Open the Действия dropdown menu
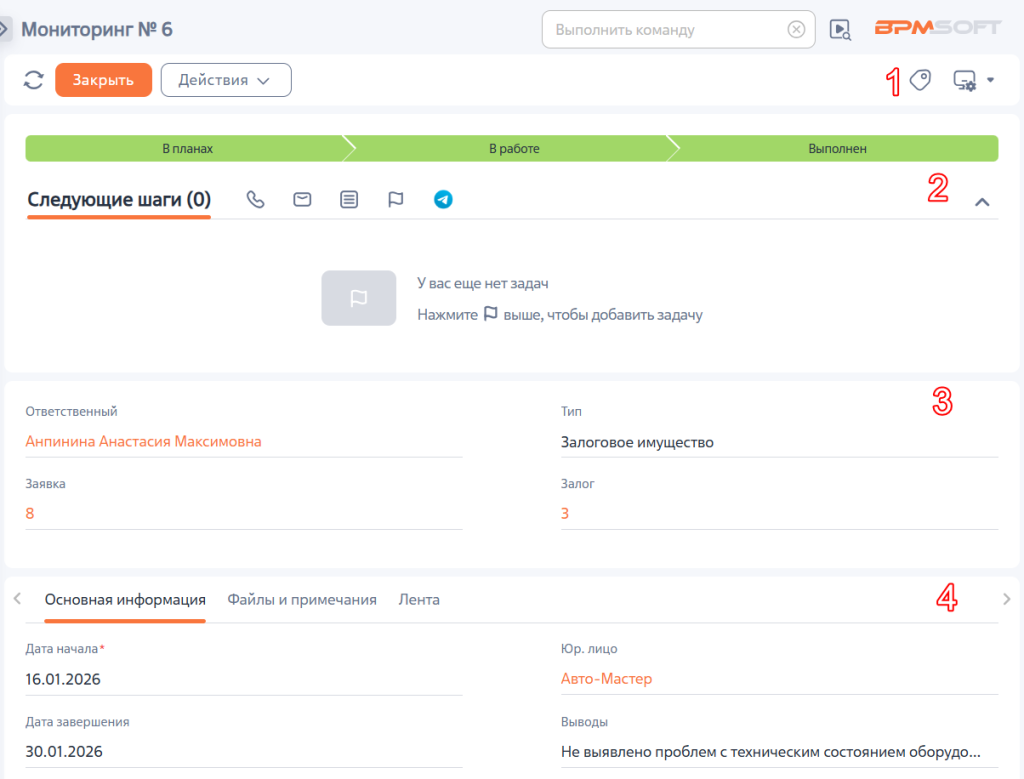 (226, 80)
